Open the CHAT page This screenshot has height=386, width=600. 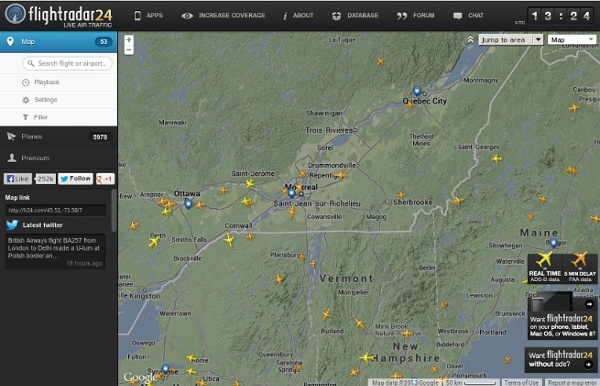click(x=468, y=15)
